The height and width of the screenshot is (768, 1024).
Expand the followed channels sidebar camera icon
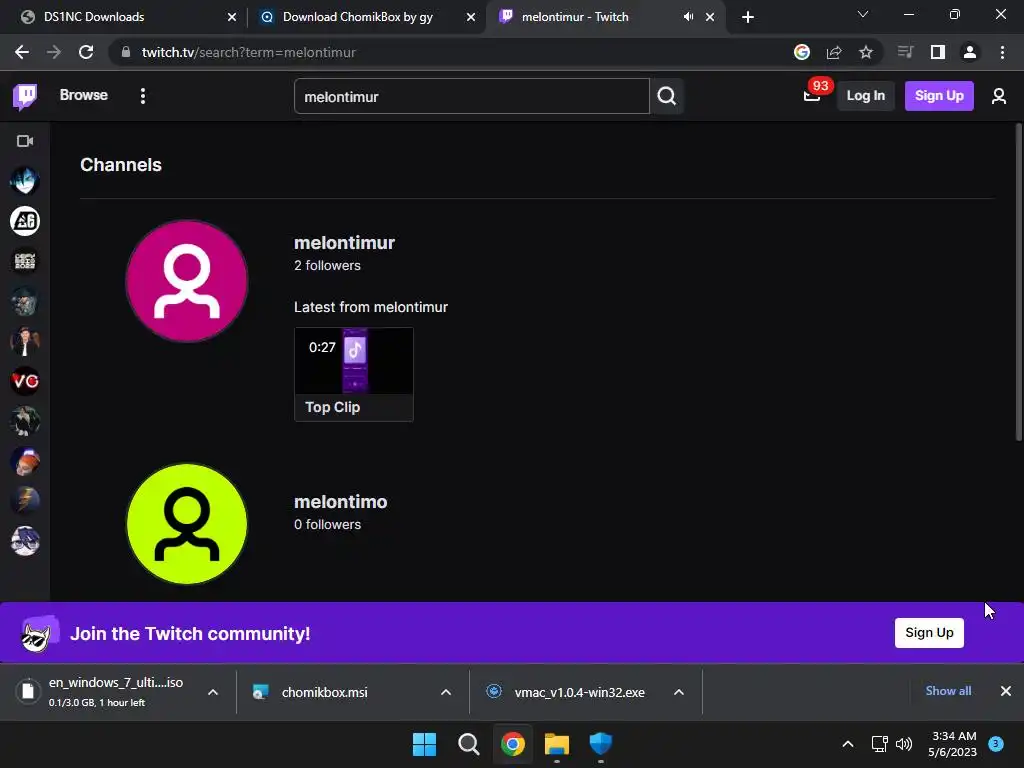[x=25, y=141]
